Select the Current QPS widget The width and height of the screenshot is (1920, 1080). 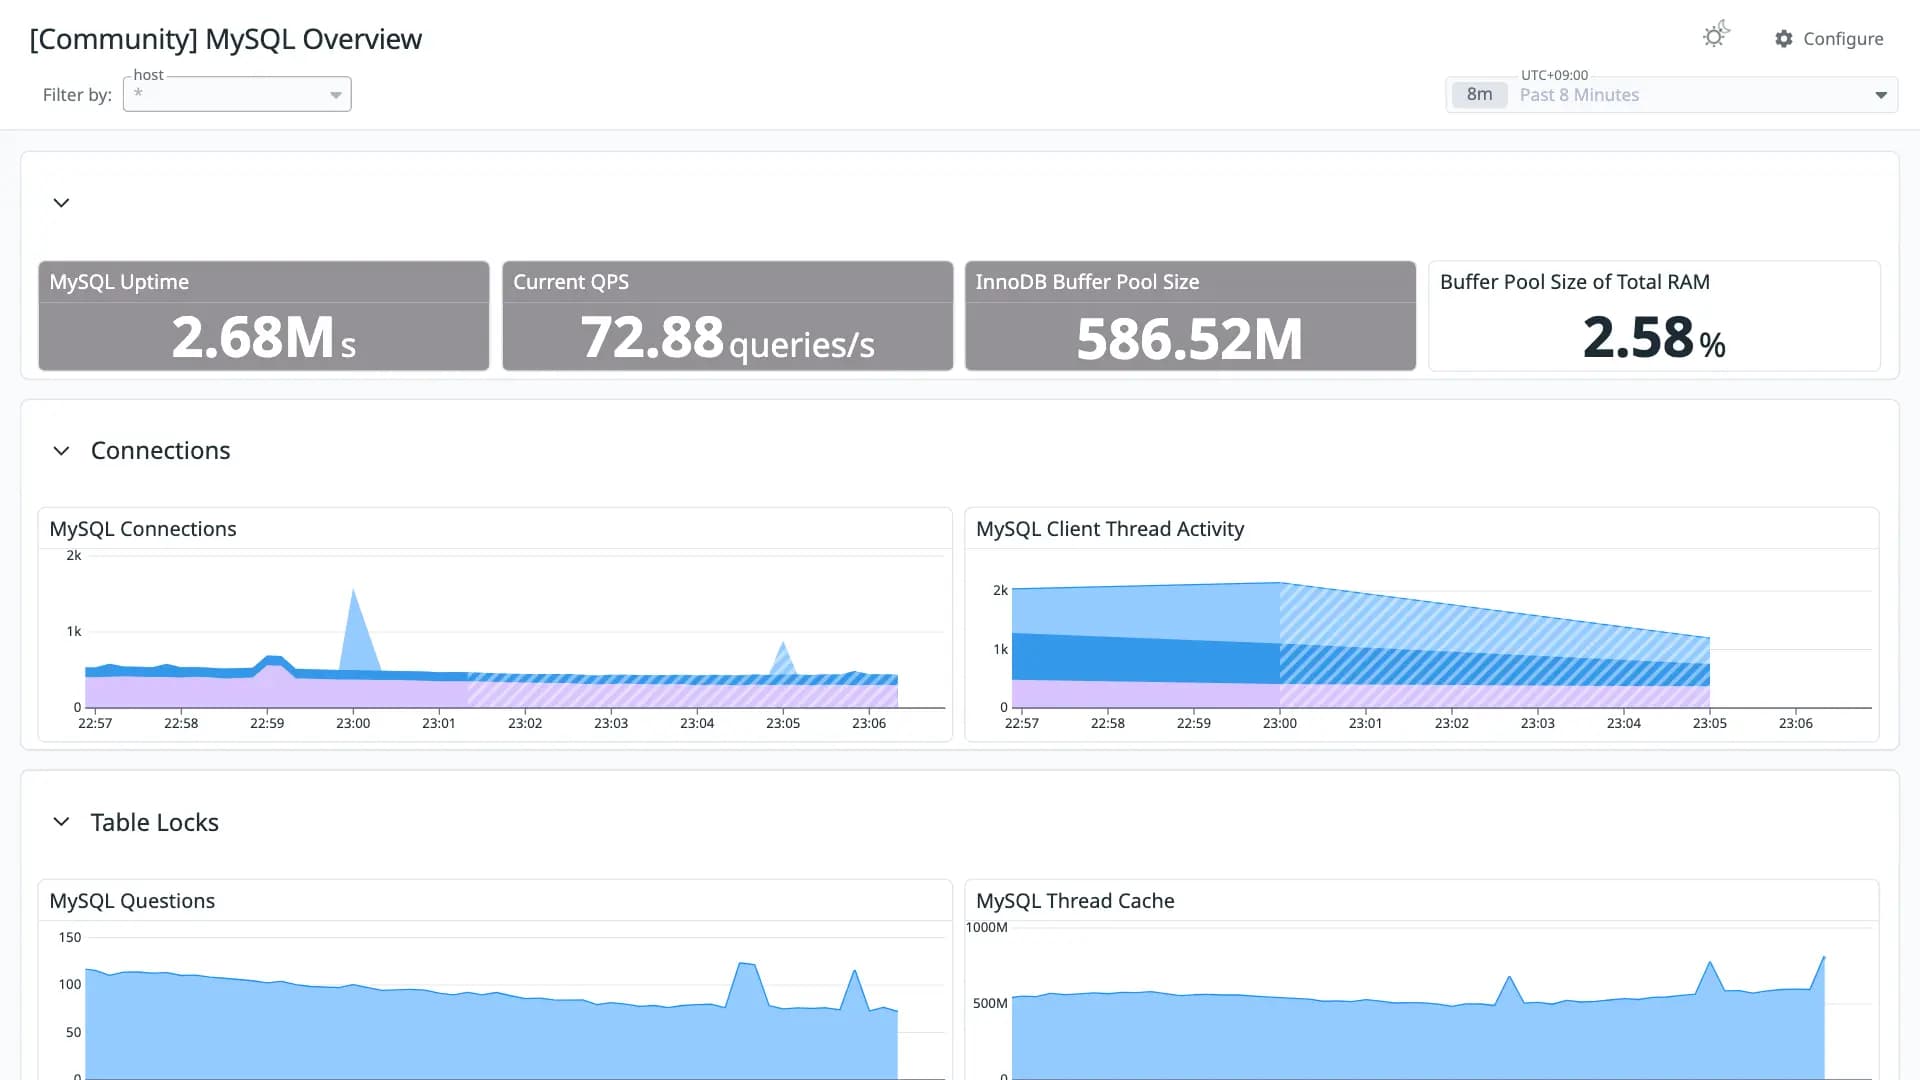tap(727, 316)
